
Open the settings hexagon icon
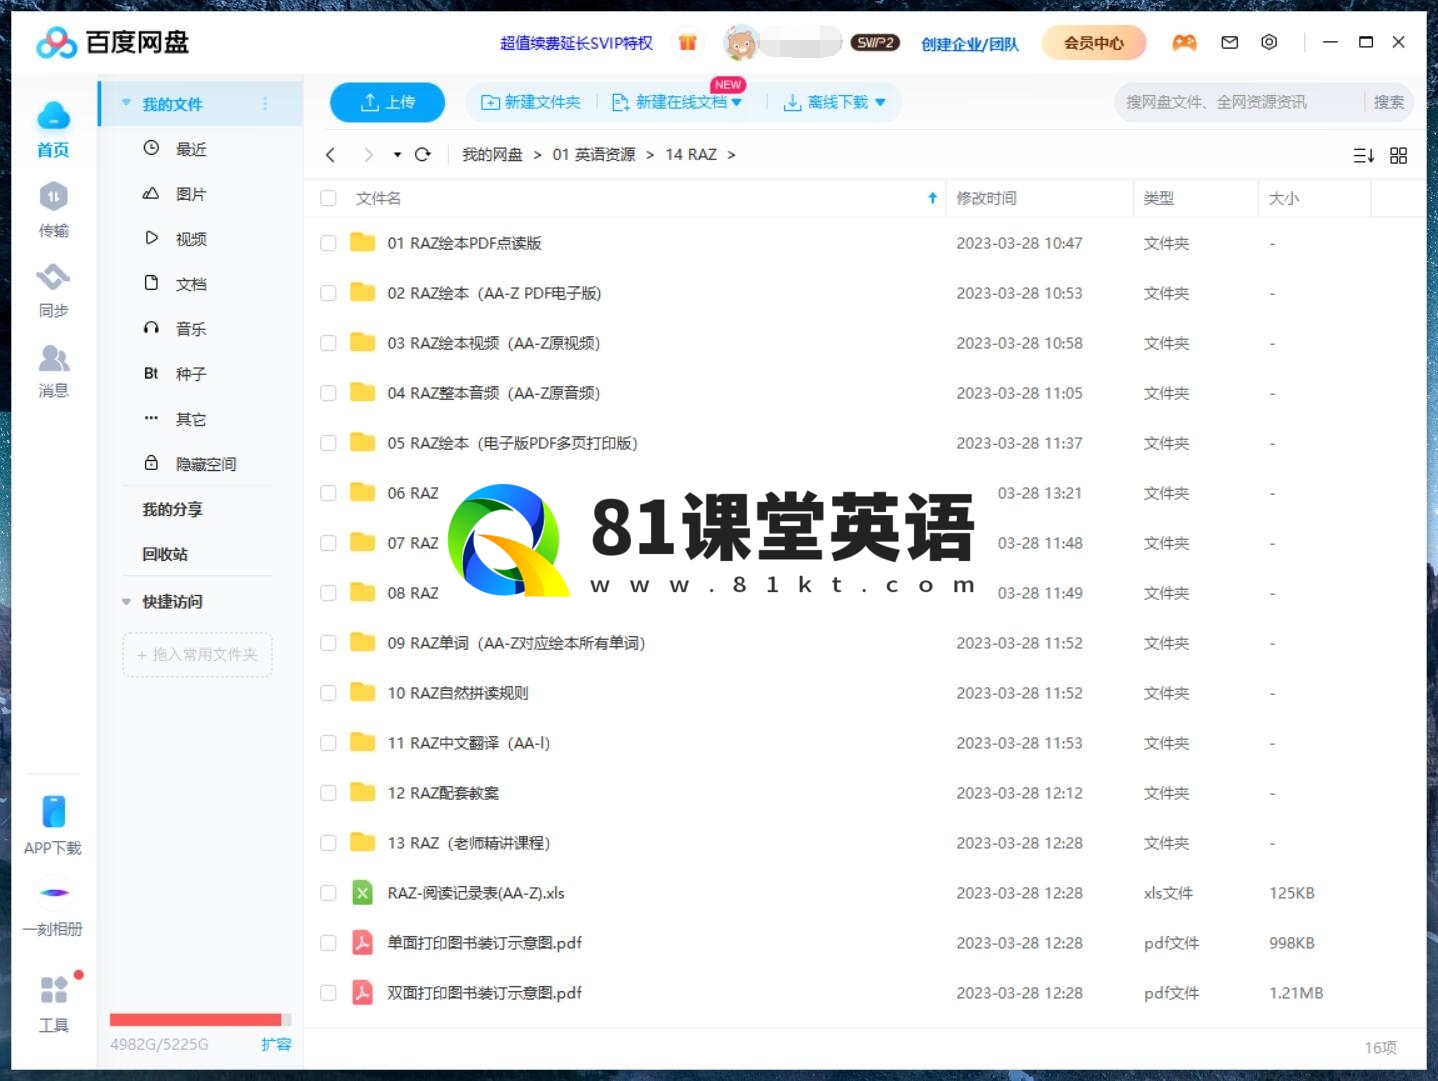(x=1269, y=42)
